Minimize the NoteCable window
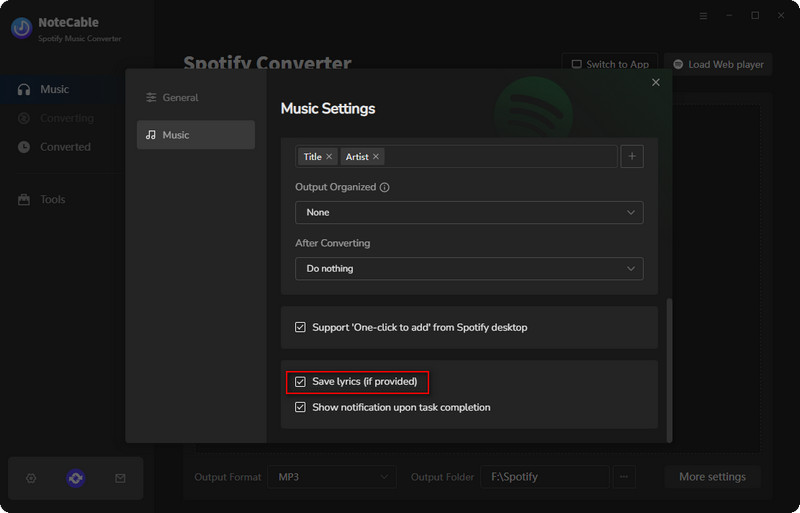This screenshot has width=800, height=513. [x=729, y=16]
